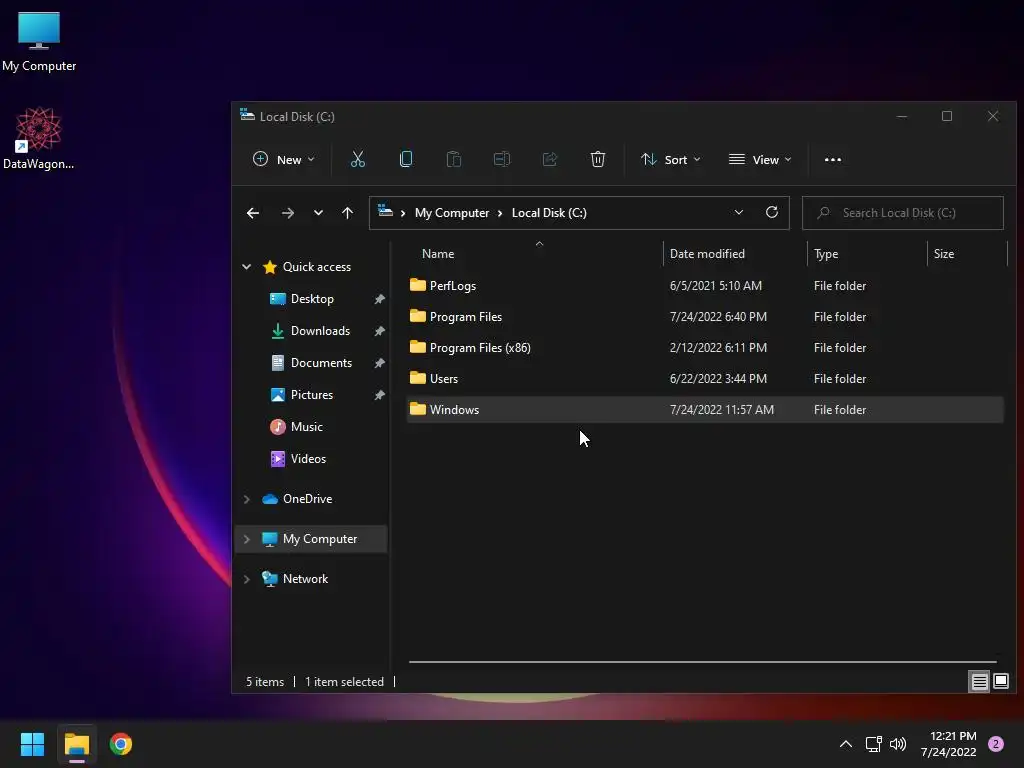1024x768 pixels.
Task: Select Videos in the navigation pane
Action: click(x=308, y=459)
